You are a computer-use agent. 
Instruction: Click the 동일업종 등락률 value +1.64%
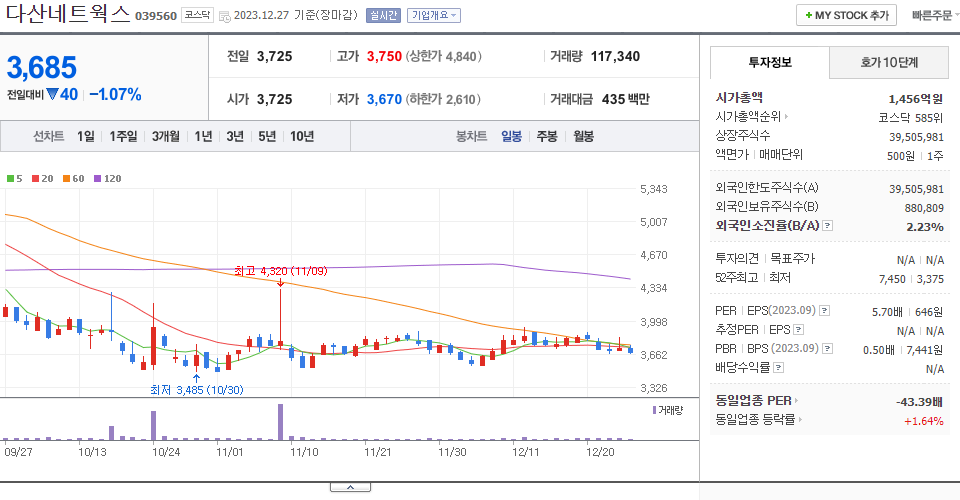coord(923,421)
